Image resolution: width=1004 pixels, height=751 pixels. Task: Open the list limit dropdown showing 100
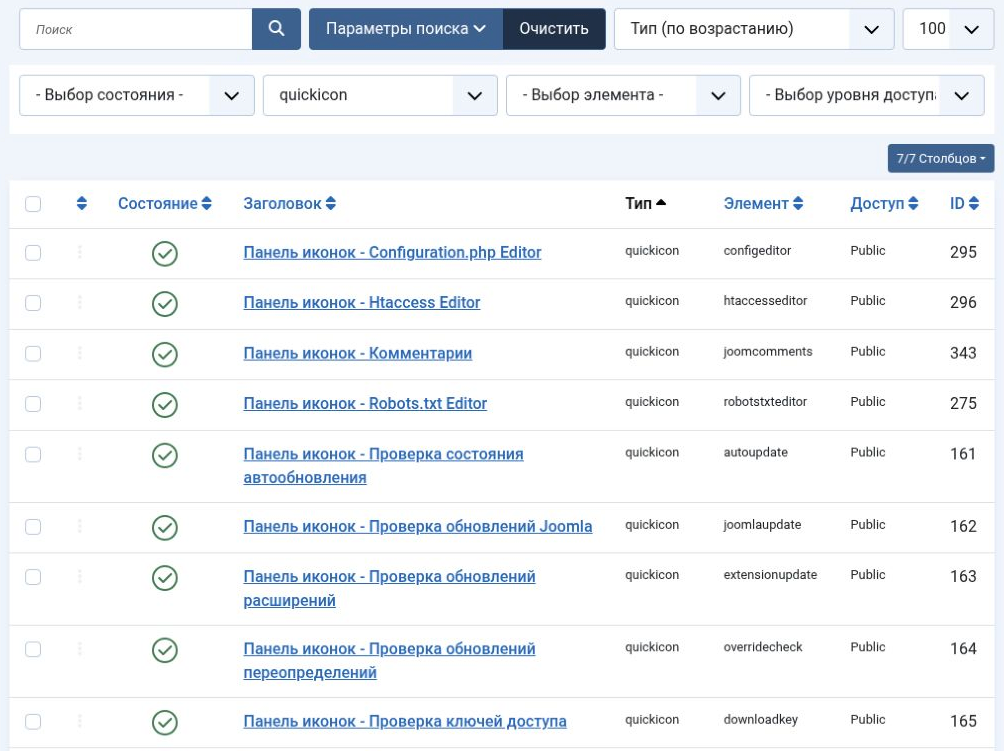click(948, 29)
